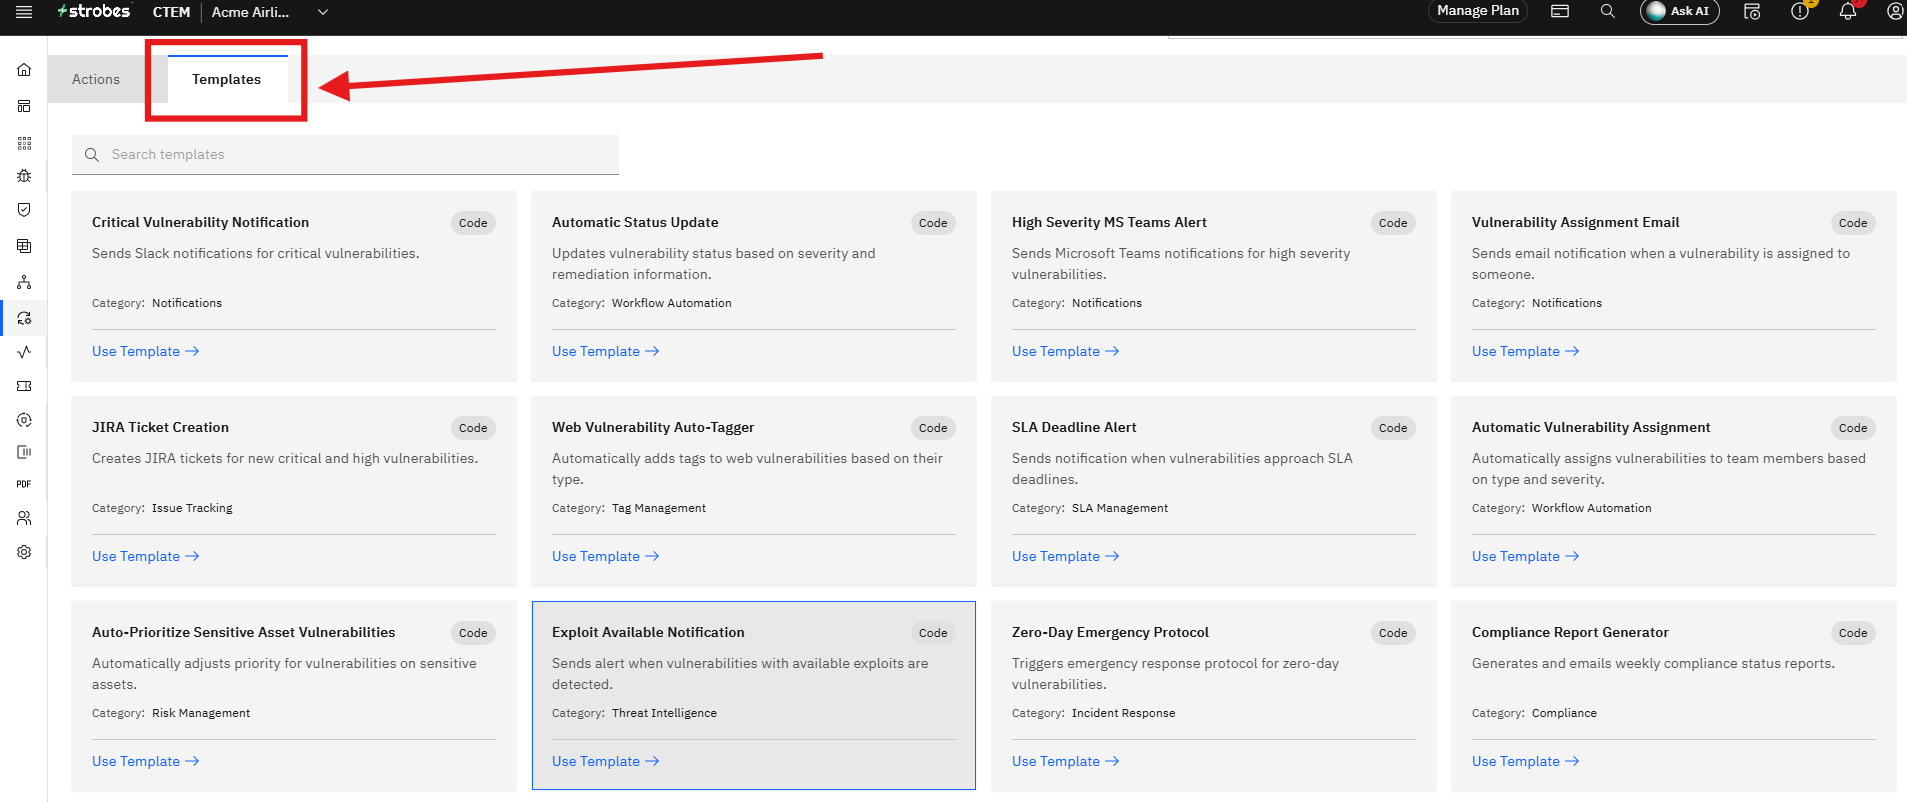
Task: Open the PDF reports icon in sidebar
Action: click(24, 484)
